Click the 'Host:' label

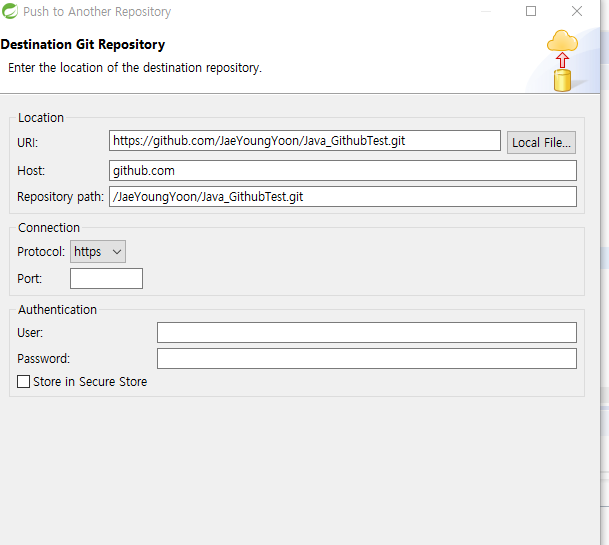[31, 171]
